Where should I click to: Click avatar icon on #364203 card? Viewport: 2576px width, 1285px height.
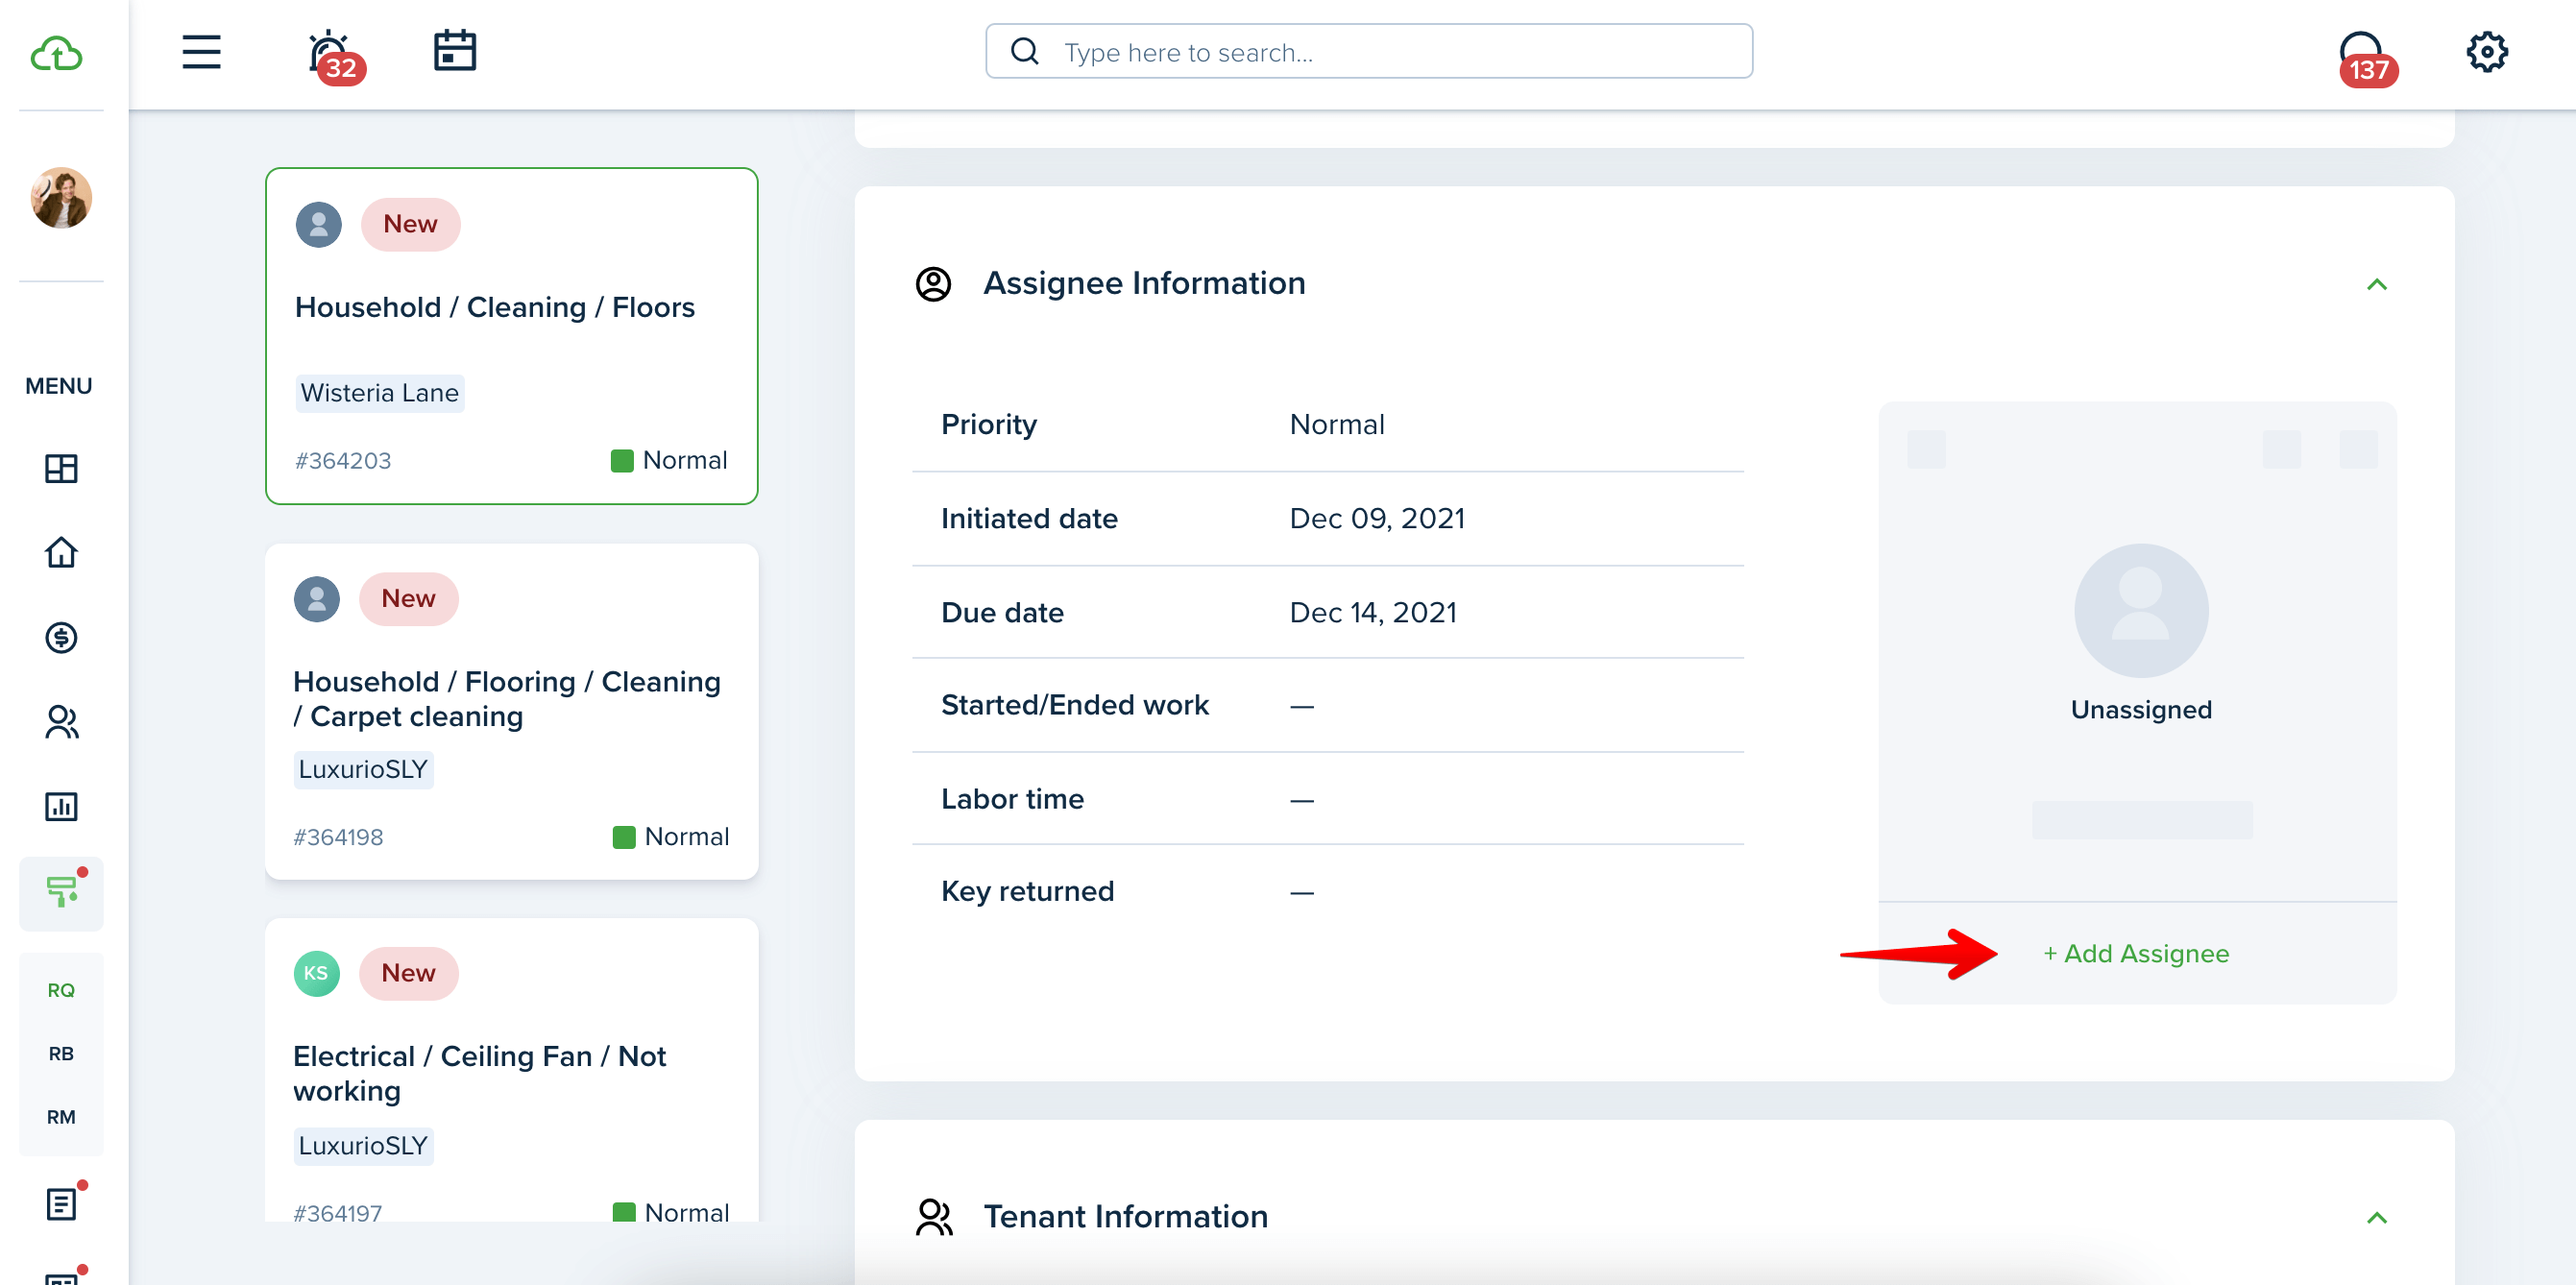coord(318,224)
